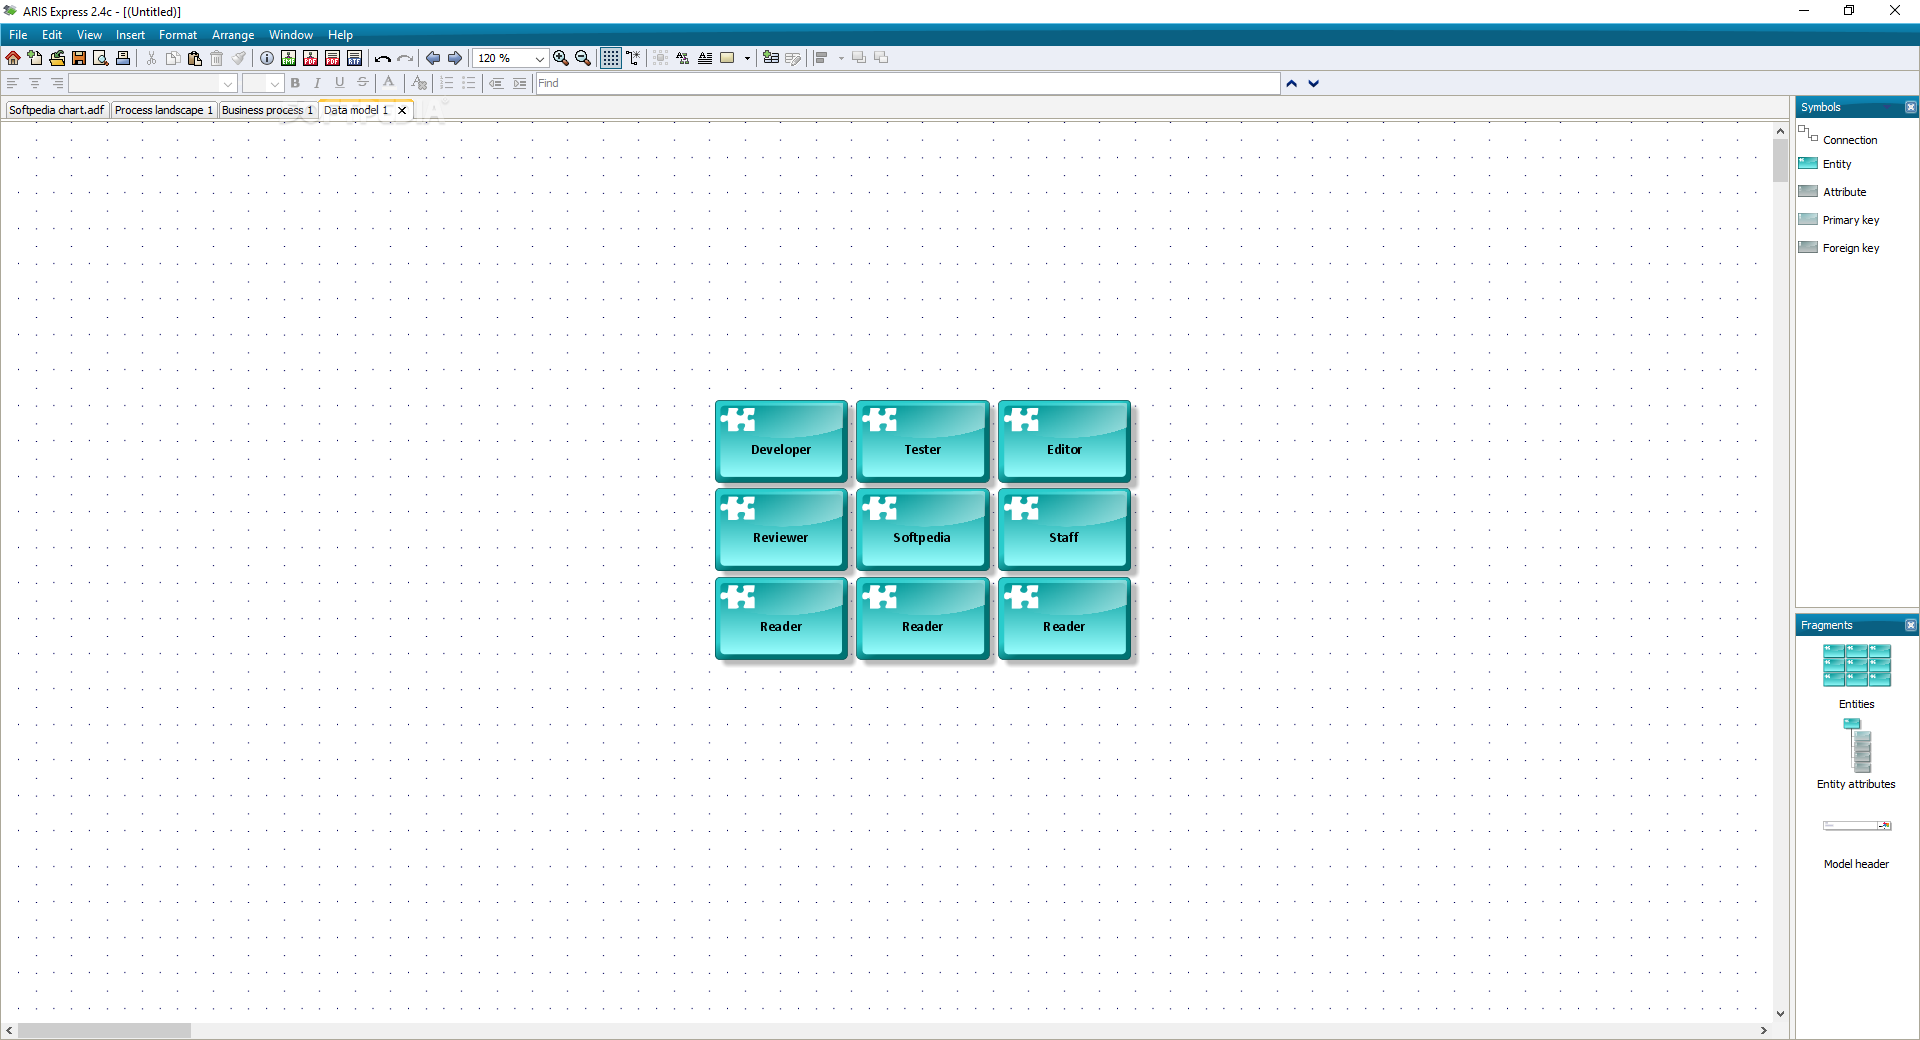The height and width of the screenshot is (1040, 1920).
Task: Create a new model with the New icon
Action: 35,58
